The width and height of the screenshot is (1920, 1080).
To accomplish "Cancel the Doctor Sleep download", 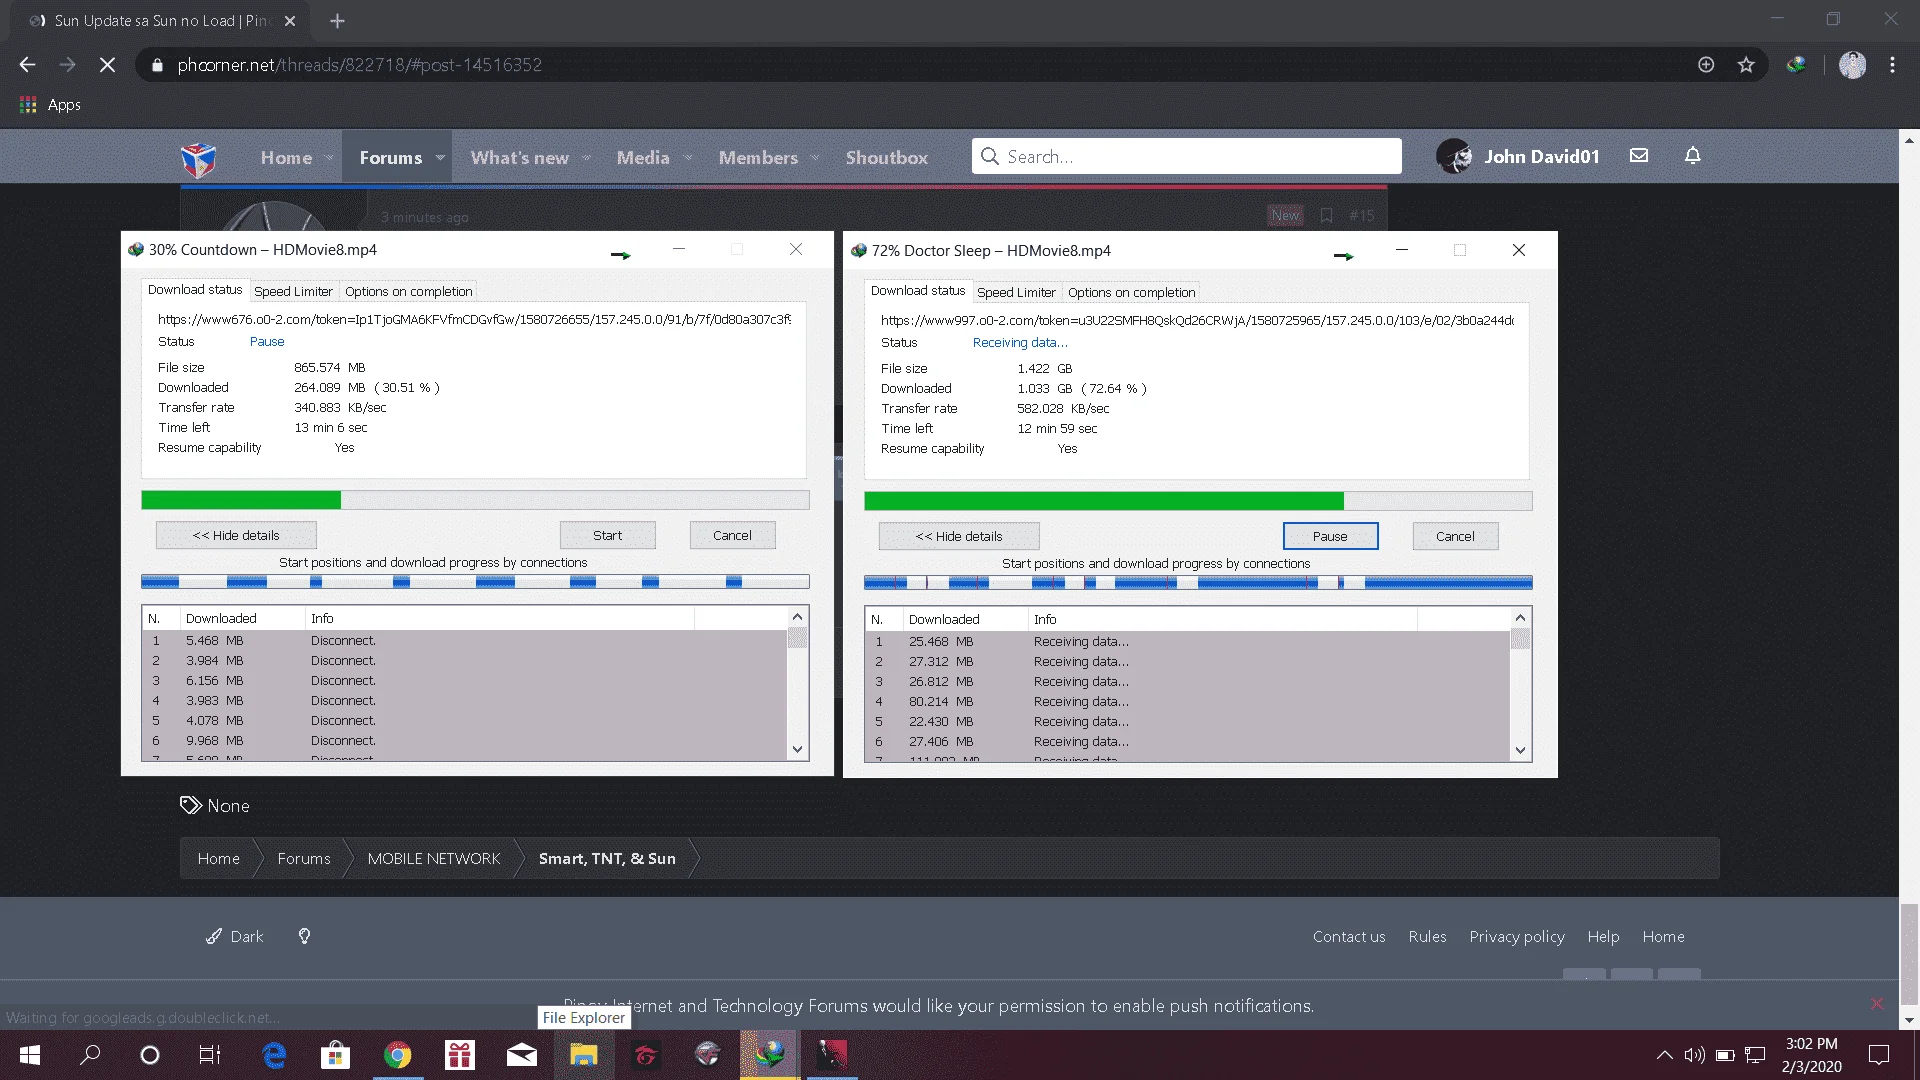I will click(1455, 536).
